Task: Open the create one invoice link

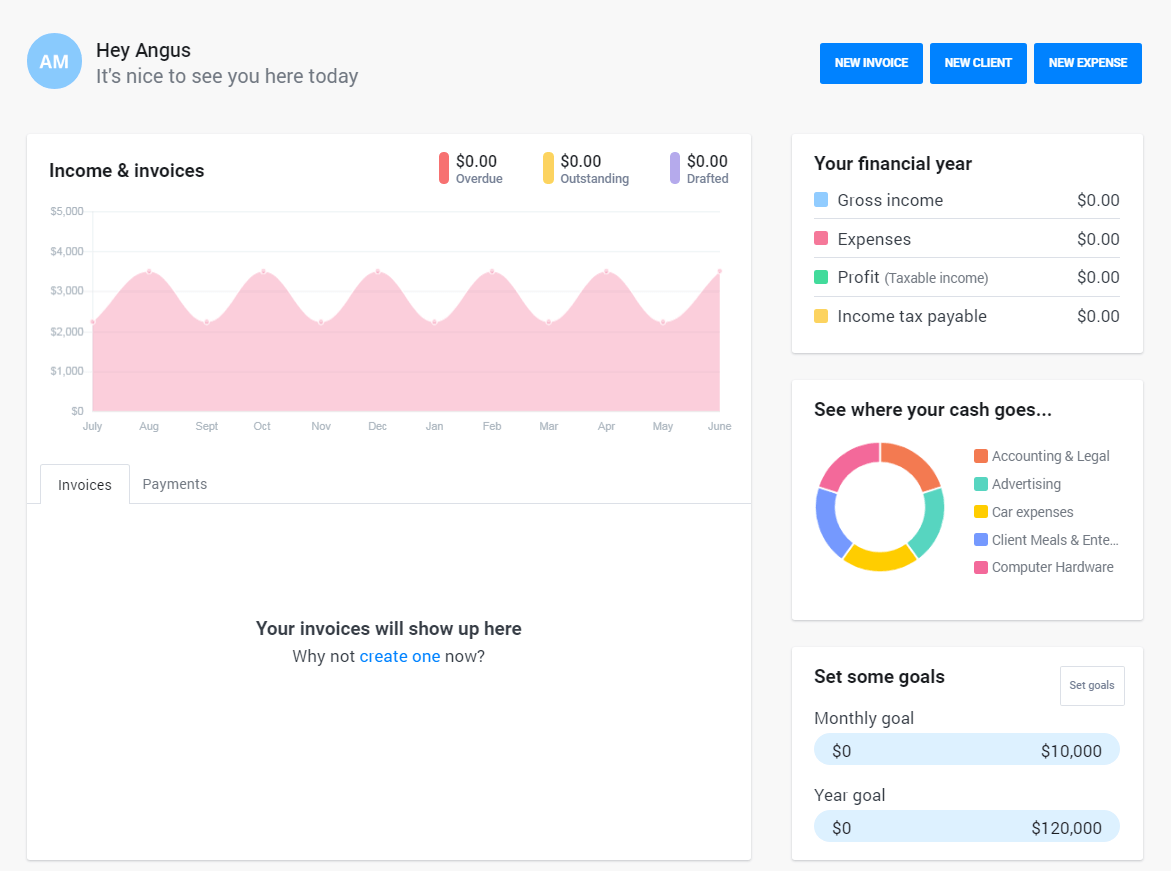Action: (400, 656)
